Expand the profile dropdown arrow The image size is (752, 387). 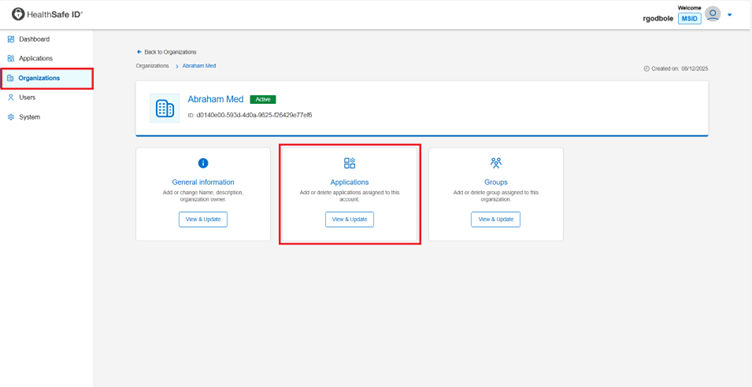[730, 15]
